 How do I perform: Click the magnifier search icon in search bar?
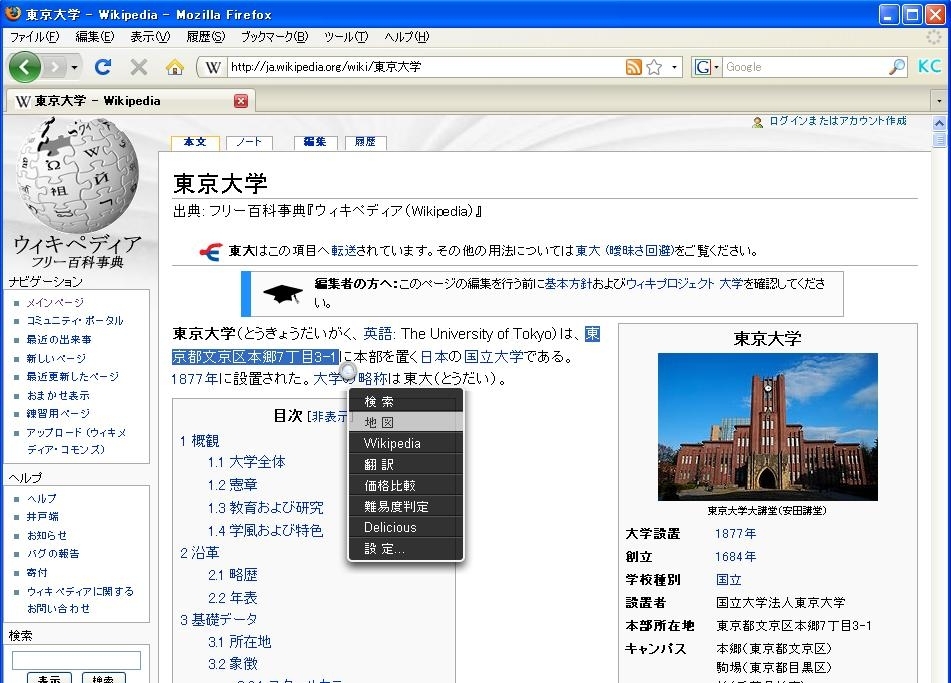[x=896, y=67]
